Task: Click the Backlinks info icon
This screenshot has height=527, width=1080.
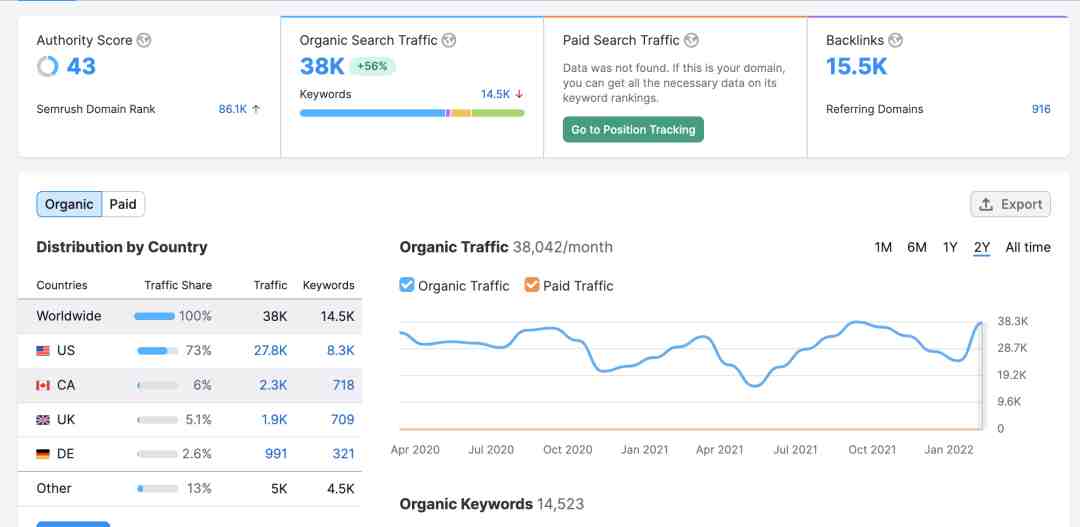Action: tap(895, 40)
